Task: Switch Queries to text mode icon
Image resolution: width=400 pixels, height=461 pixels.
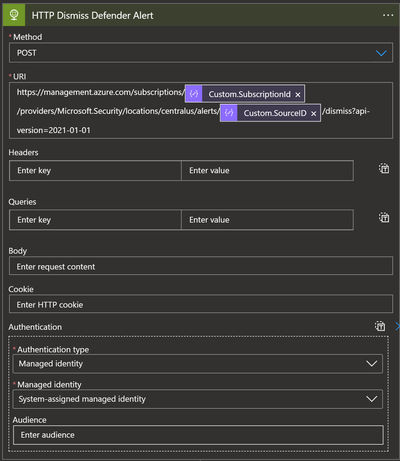Action: click(x=384, y=218)
